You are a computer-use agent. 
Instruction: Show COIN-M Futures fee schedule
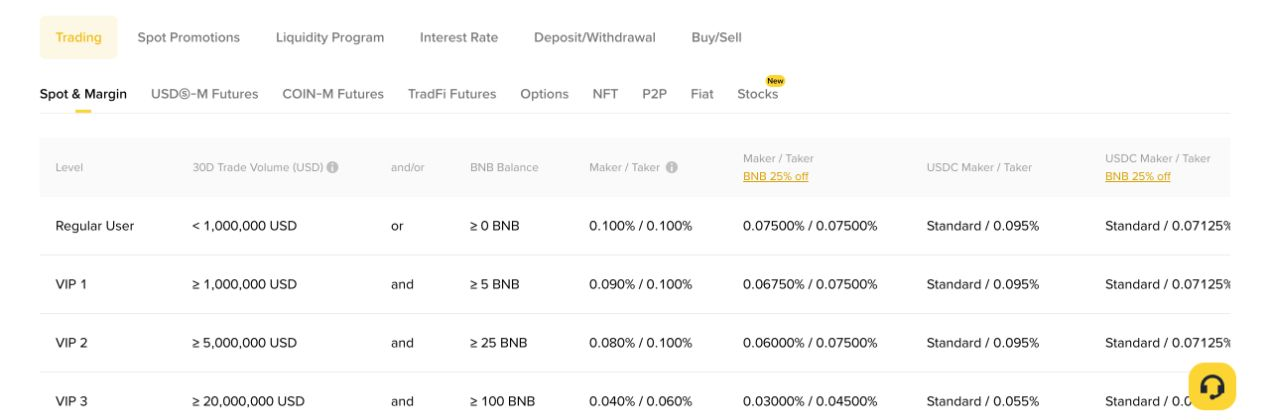(x=333, y=93)
